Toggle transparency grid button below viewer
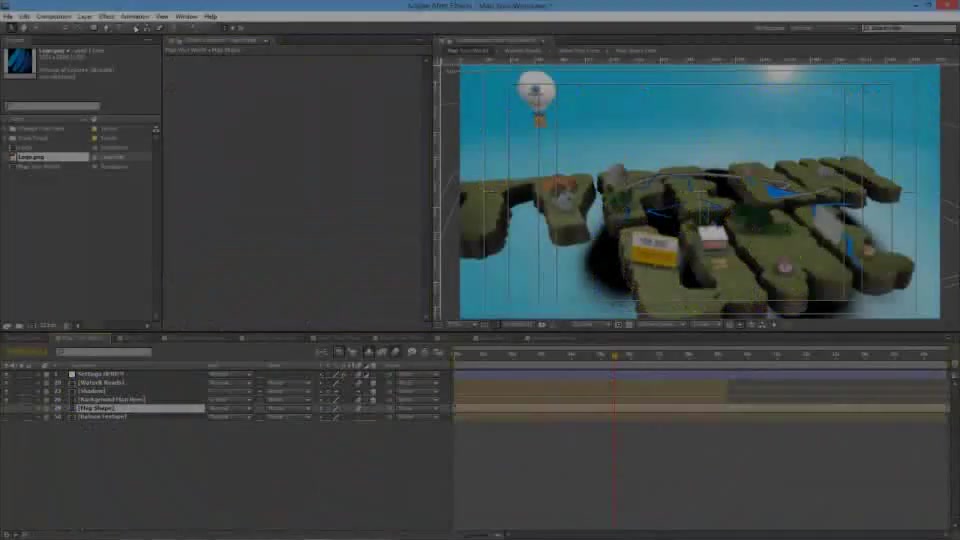The width and height of the screenshot is (960, 540). click(x=629, y=324)
